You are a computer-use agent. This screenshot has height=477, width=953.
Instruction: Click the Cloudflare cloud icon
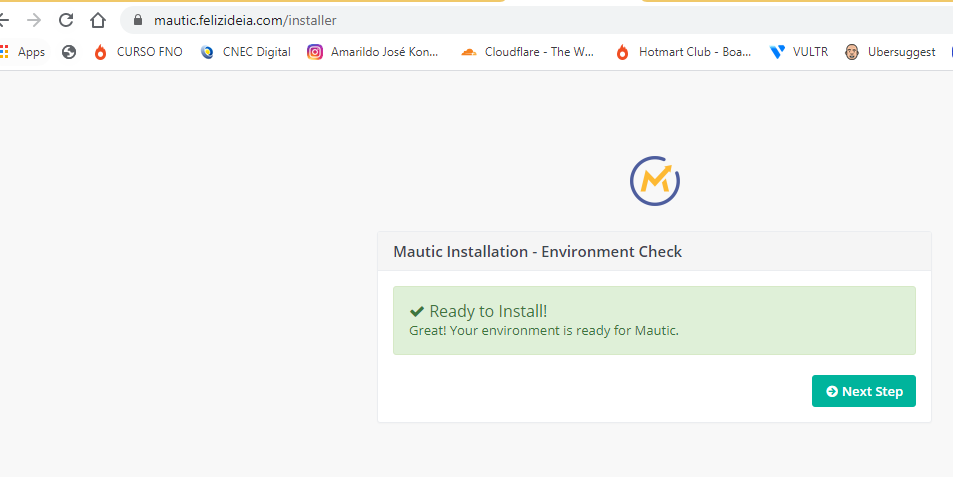tap(469, 52)
